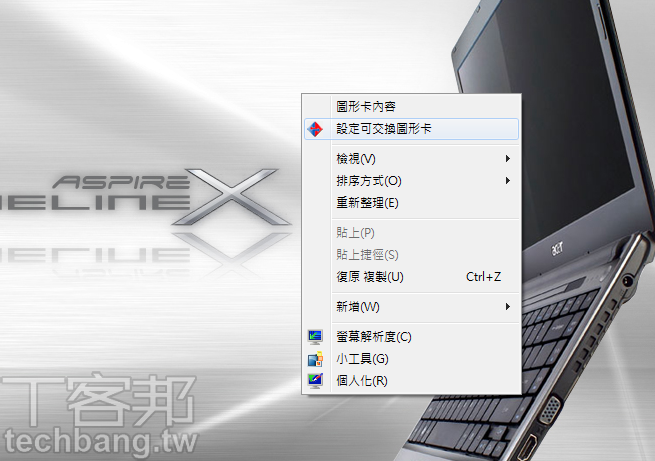
Task: Select the 設定可交換圖形卡 menu entry text
Action: click(x=384, y=129)
